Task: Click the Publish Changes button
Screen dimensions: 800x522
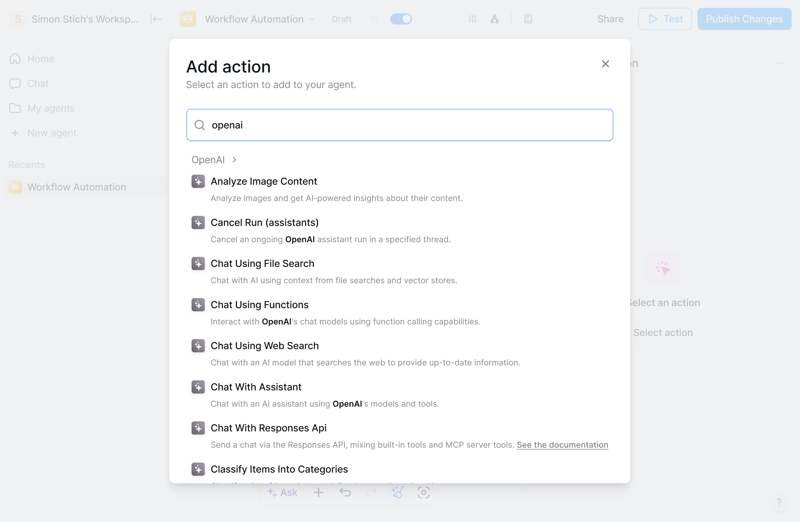Action: coord(744,19)
